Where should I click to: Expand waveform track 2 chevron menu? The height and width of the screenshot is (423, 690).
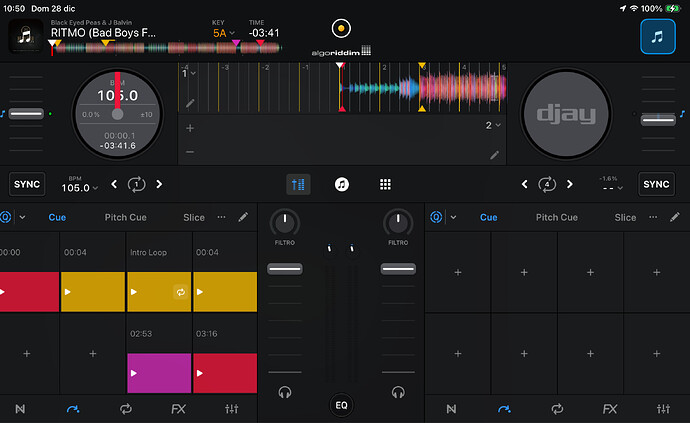pos(493,126)
